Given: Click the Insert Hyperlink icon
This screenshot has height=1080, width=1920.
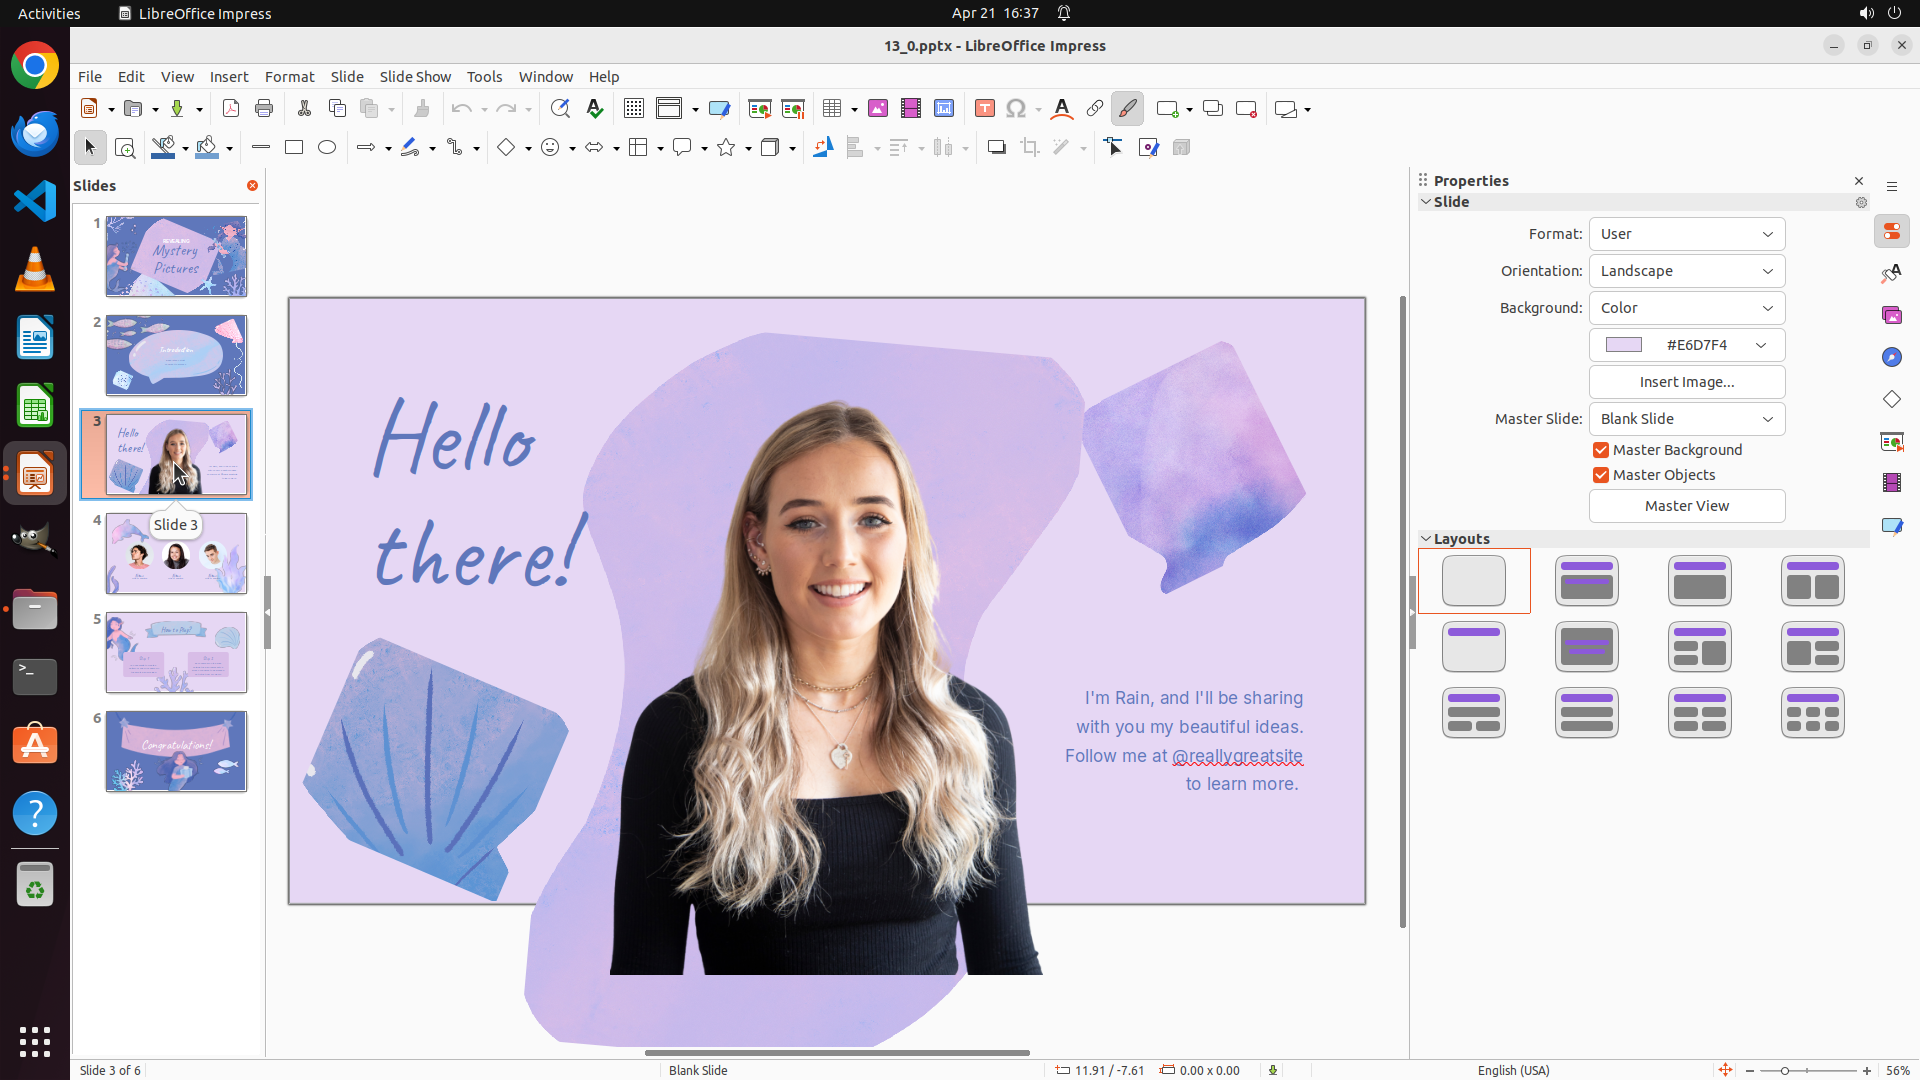Looking at the screenshot, I should 1095,109.
